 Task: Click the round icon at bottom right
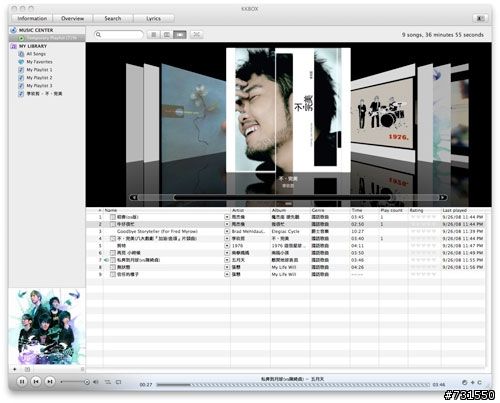pyautogui.click(x=465, y=382)
